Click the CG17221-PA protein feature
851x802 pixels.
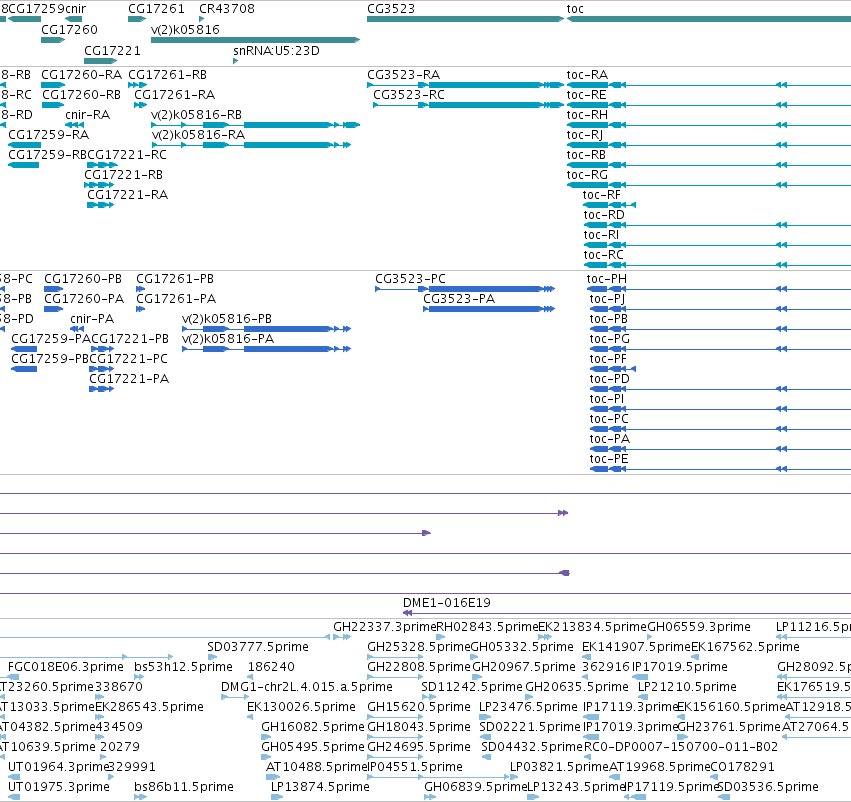(101, 389)
